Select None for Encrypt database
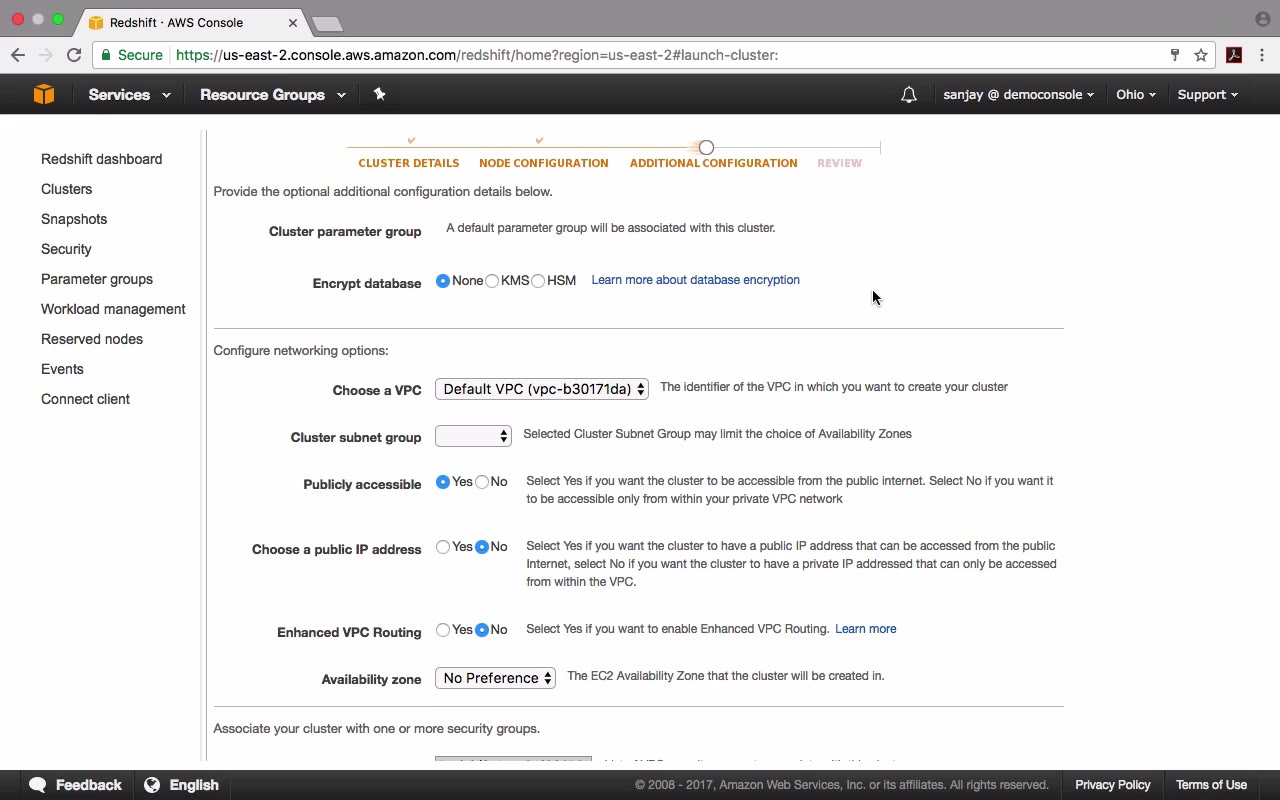The image size is (1280, 800). (443, 281)
